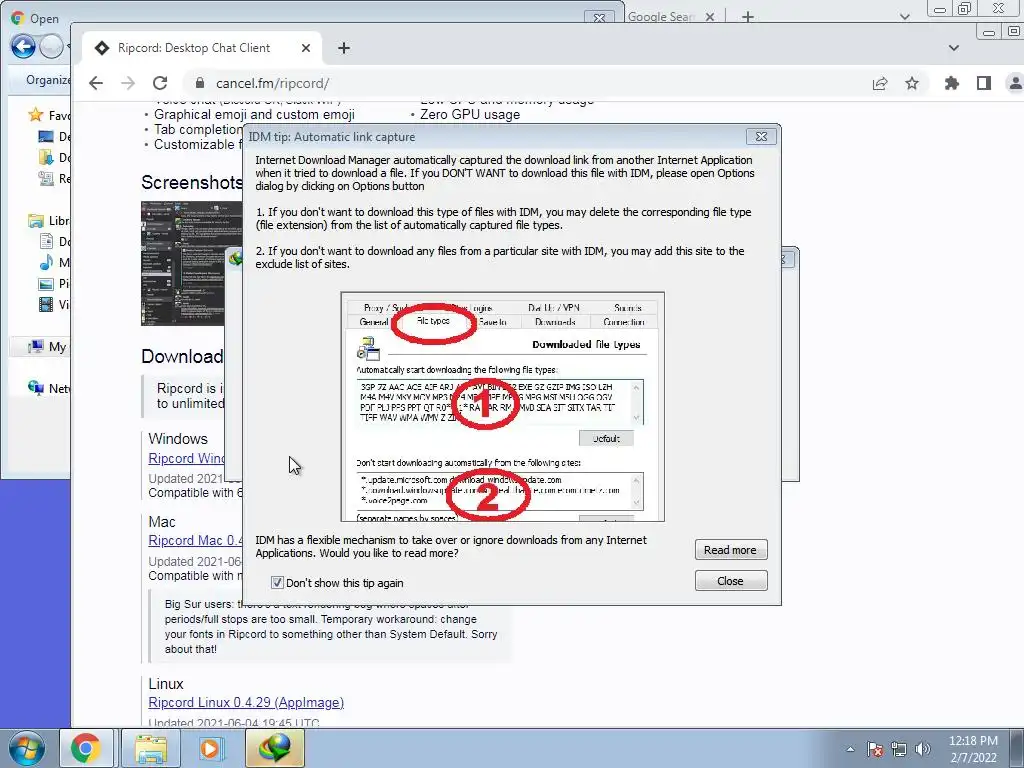The width and height of the screenshot is (1024, 768).
Task: Expand the Chrome tab search chevron
Action: pos(953,48)
